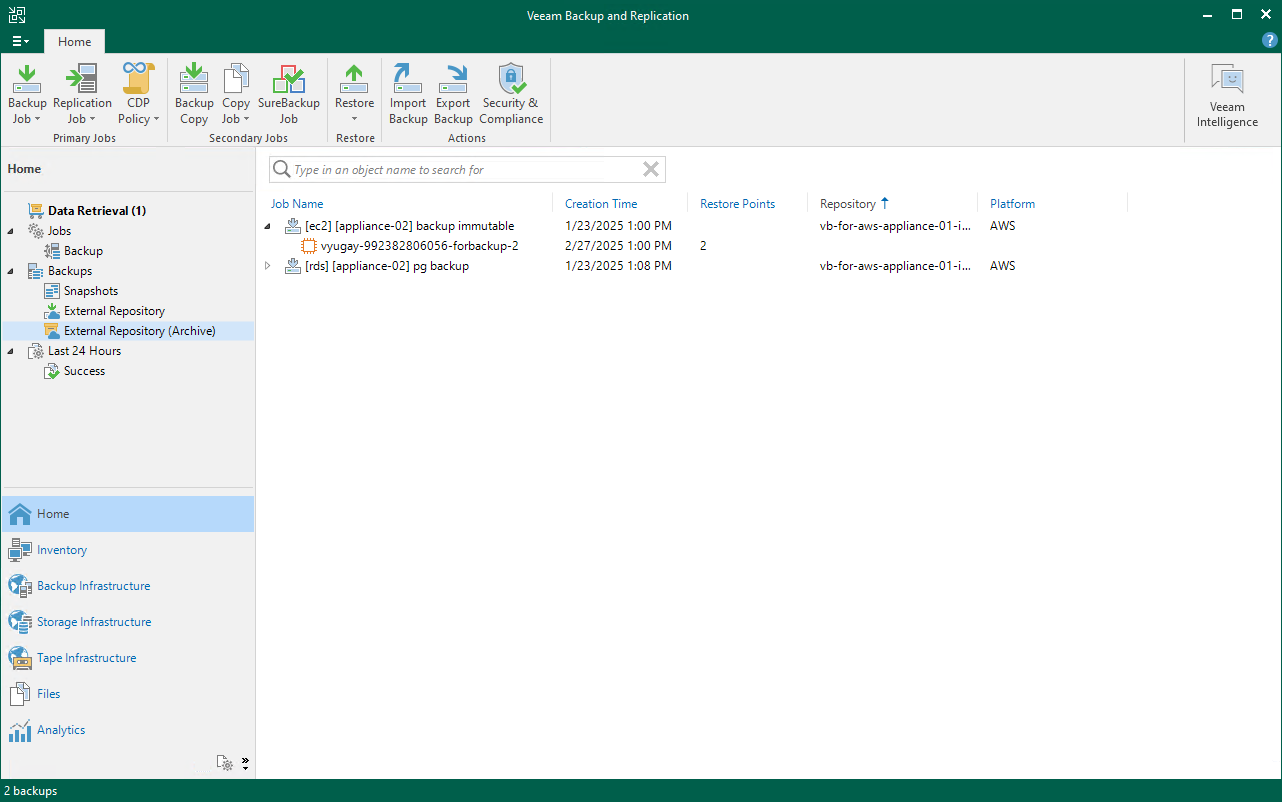Image resolution: width=1282 pixels, height=802 pixels.
Task: Sort by Restore Points column
Action: [737, 204]
